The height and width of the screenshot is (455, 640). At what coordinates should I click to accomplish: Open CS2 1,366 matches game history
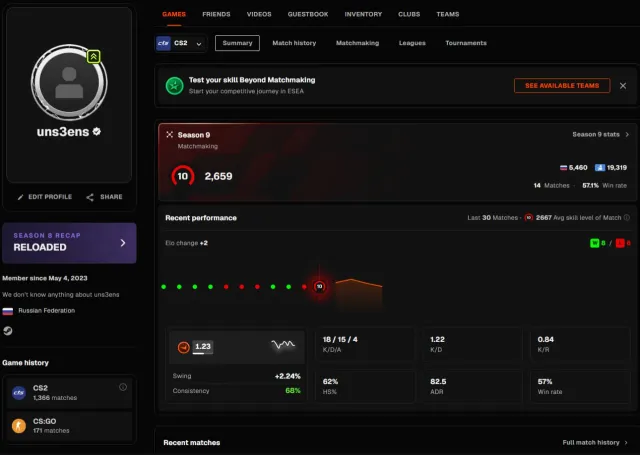pos(68,393)
